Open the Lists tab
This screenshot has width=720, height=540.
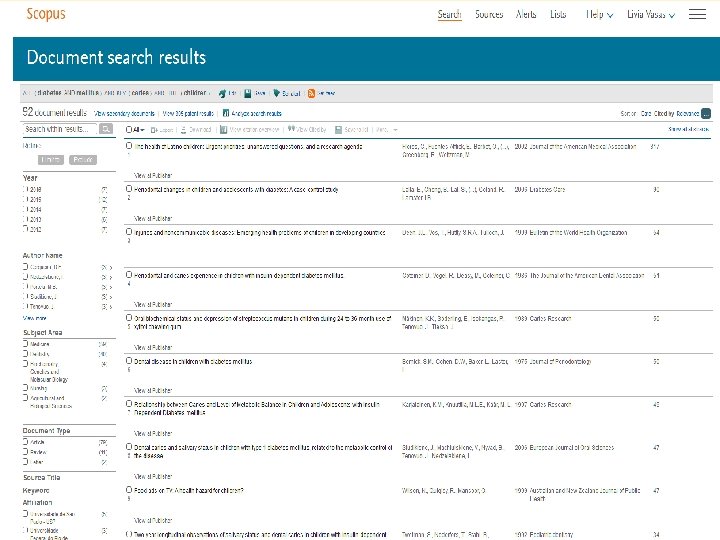tap(558, 14)
